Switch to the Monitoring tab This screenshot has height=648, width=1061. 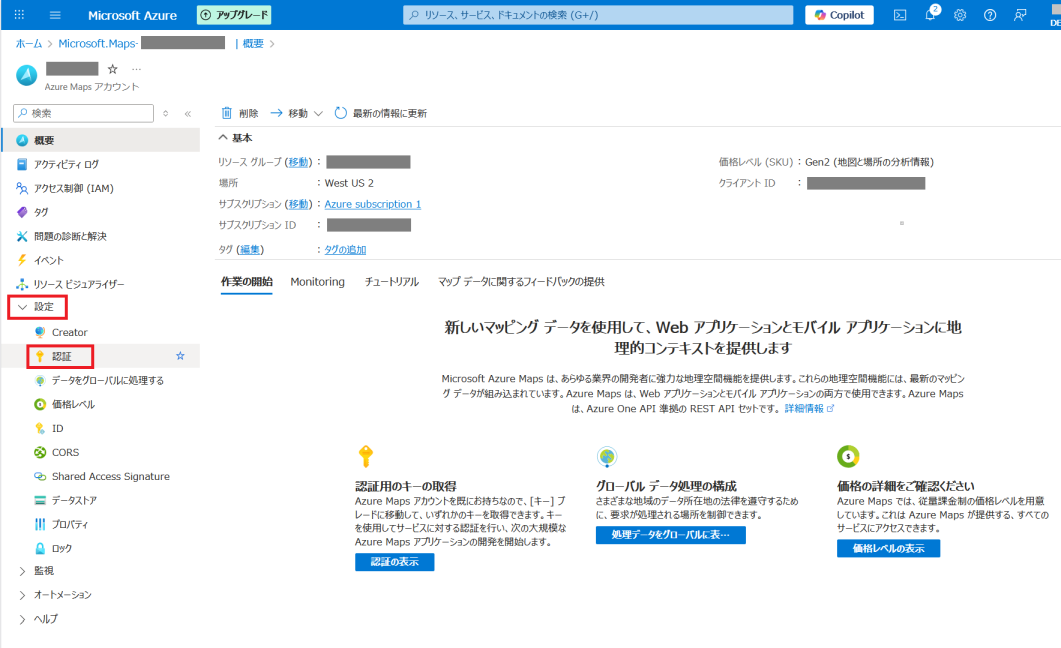click(317, 281)
